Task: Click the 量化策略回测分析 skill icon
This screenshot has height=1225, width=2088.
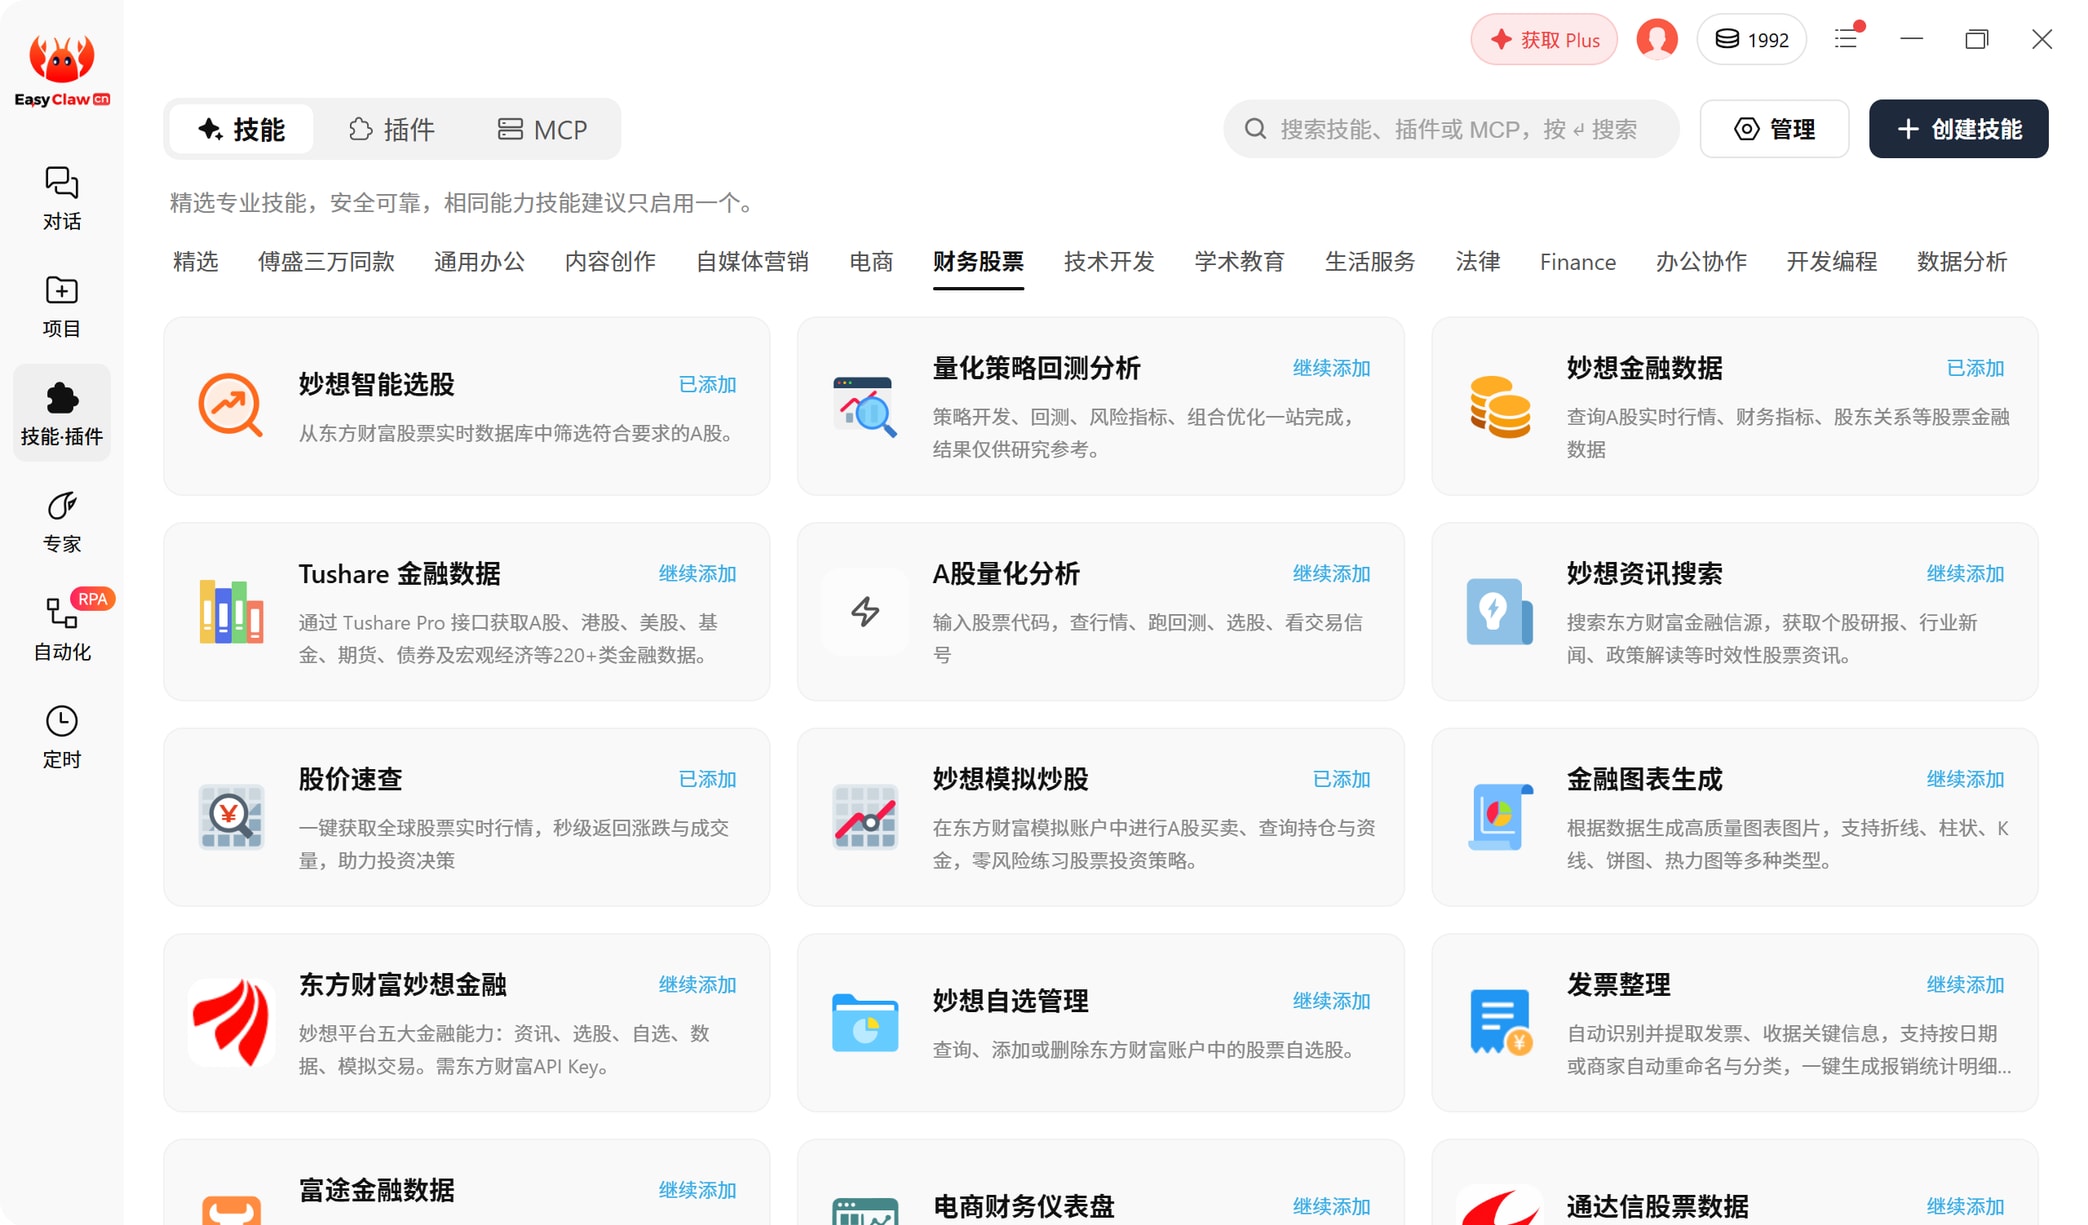Action: 864,406
